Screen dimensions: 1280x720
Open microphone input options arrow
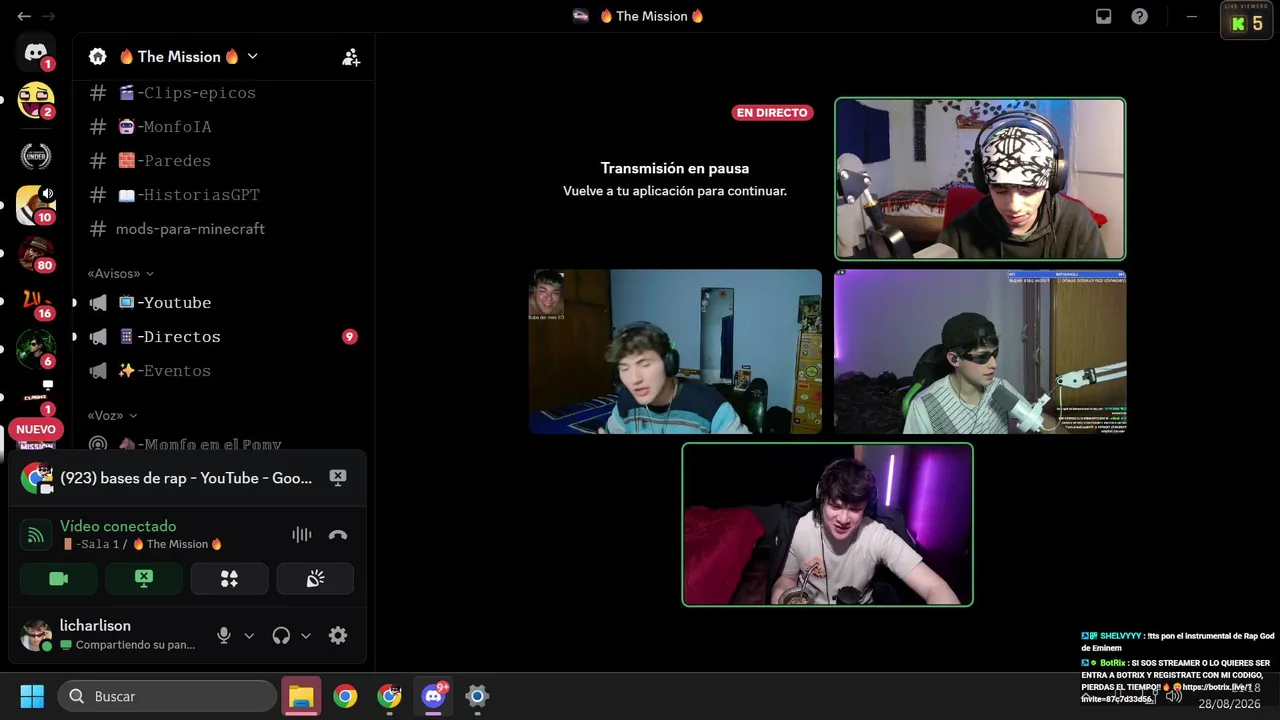pos(249,636)
